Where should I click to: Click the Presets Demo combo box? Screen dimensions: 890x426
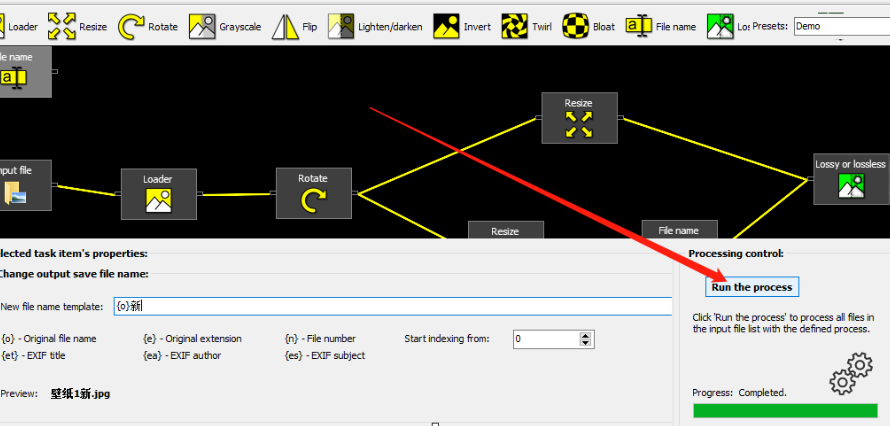pyautogui.click(x=841, y=26)
